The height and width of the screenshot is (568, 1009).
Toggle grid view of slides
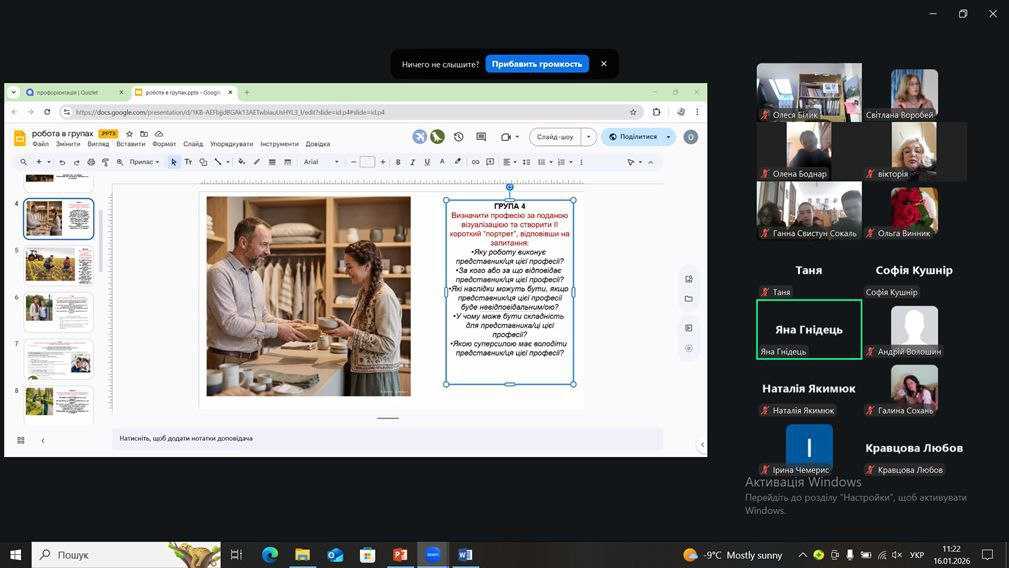[20, 440]
